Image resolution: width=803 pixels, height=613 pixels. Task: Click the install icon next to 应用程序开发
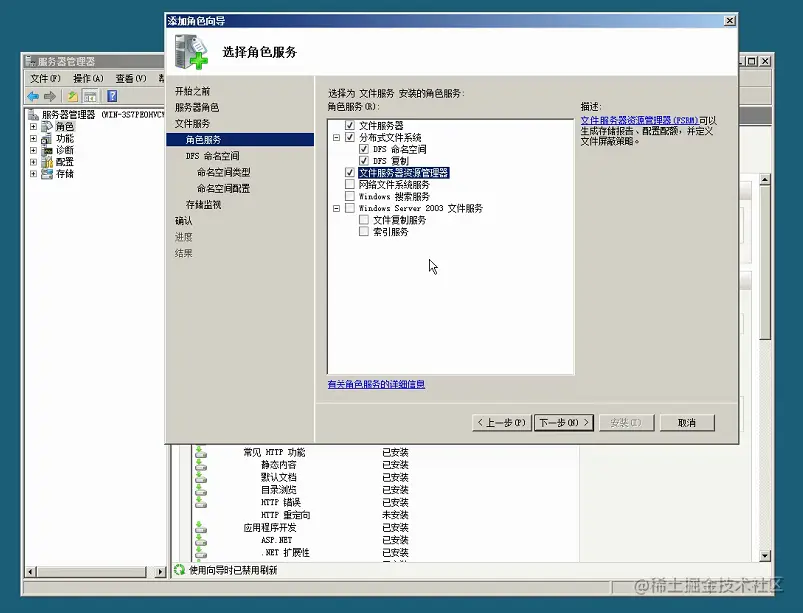point(201,527)
